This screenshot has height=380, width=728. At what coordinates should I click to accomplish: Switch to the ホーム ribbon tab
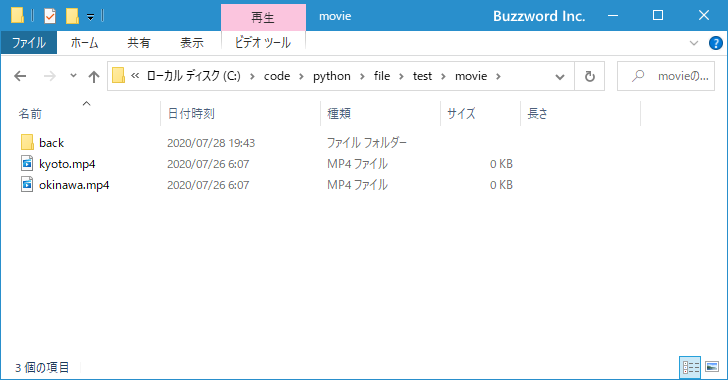pyautogui.click(x=84, y=43)
